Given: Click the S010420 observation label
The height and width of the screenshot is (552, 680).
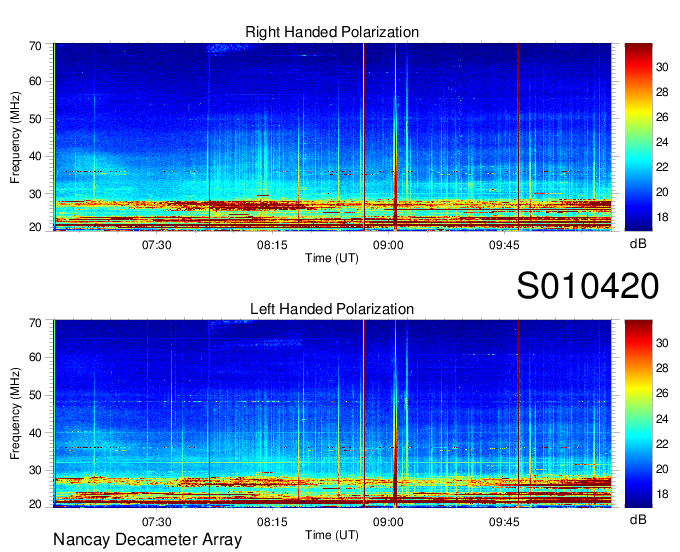Looking at the screenshot, I should [588, 286].
